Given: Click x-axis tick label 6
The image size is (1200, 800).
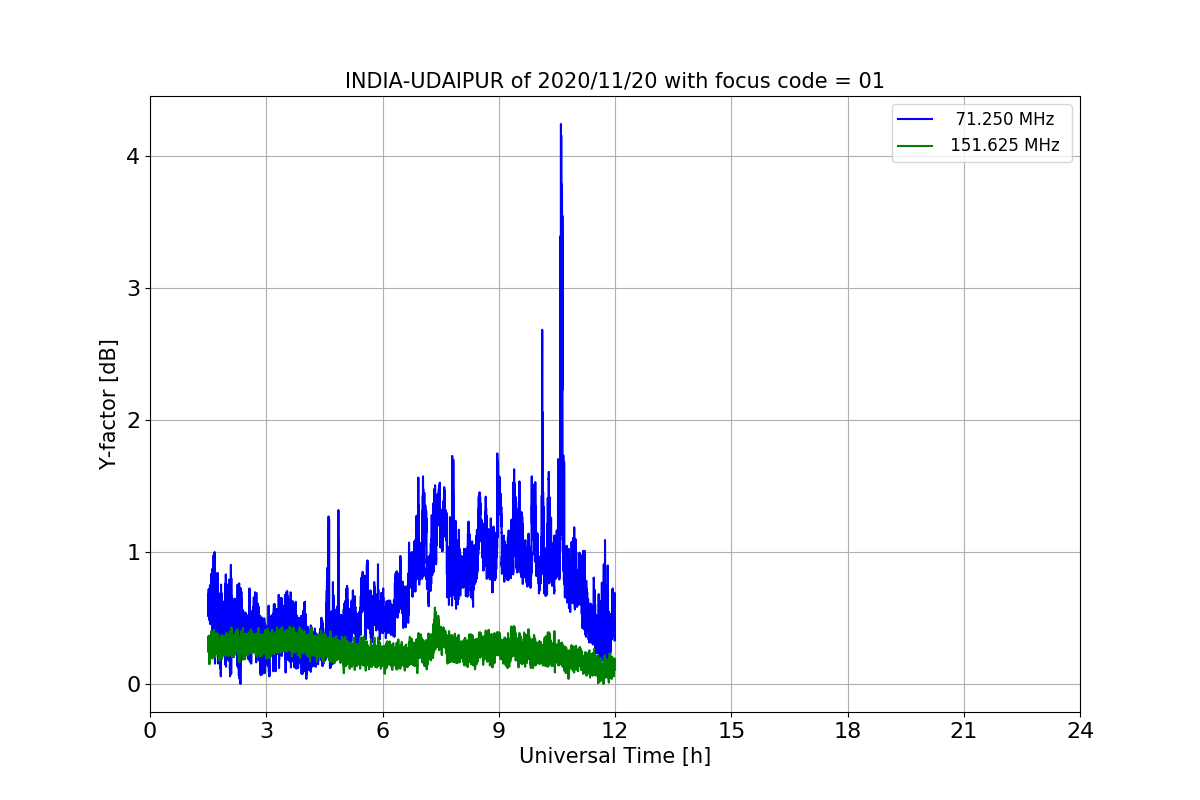Looking at the screenshot, I should pyautogui.click(x=383, y=731).
